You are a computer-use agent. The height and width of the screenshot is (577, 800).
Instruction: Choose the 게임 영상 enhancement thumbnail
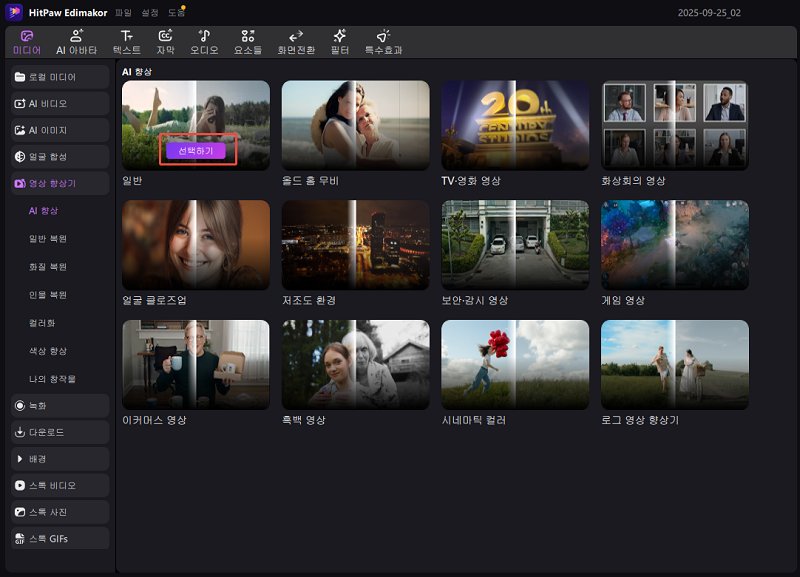click(x=675, y=245)
